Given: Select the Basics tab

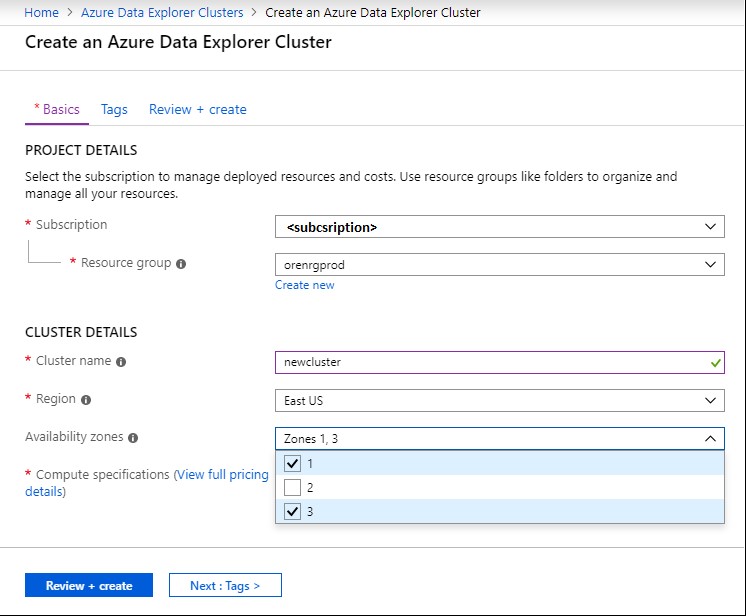Looking at the screenshot, I should coord(57,109).
